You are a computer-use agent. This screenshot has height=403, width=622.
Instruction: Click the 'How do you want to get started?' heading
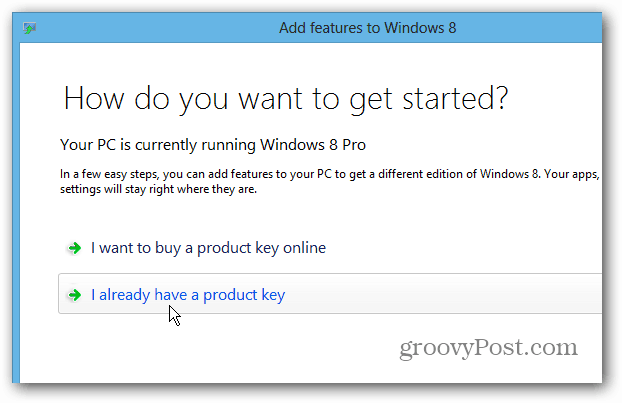click(286, 99)
